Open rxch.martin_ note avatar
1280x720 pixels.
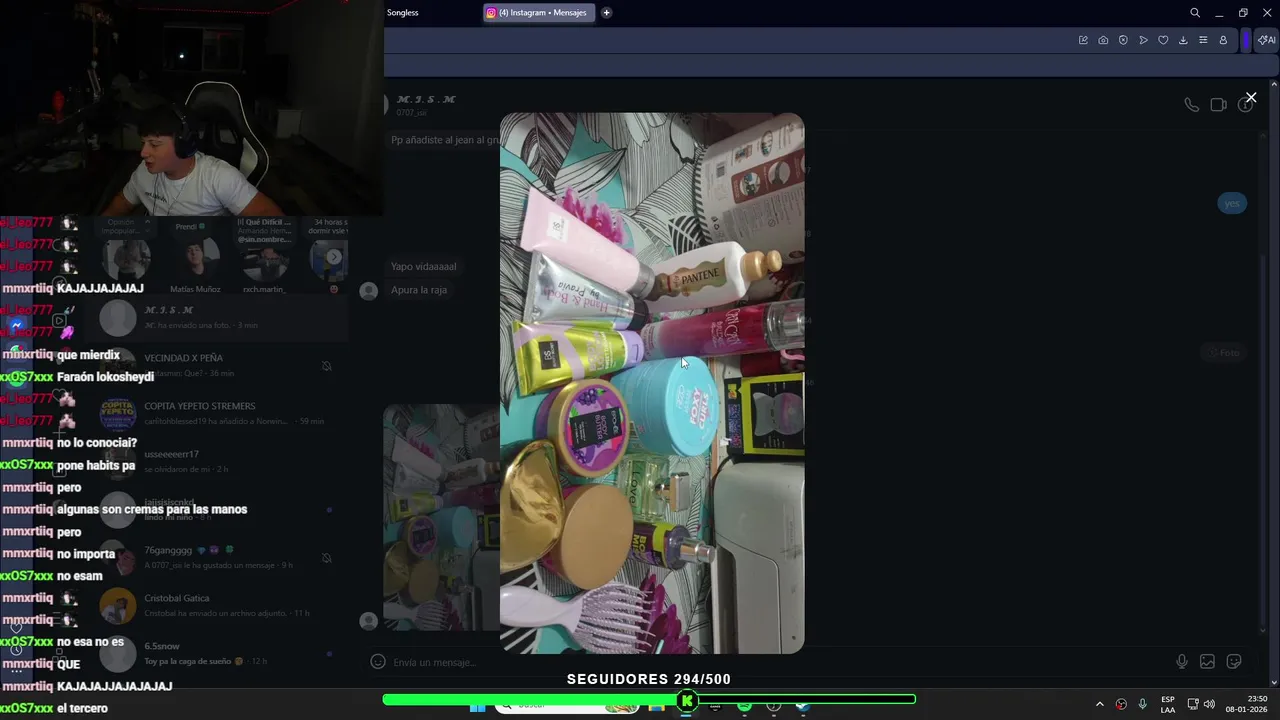(265, 265)
